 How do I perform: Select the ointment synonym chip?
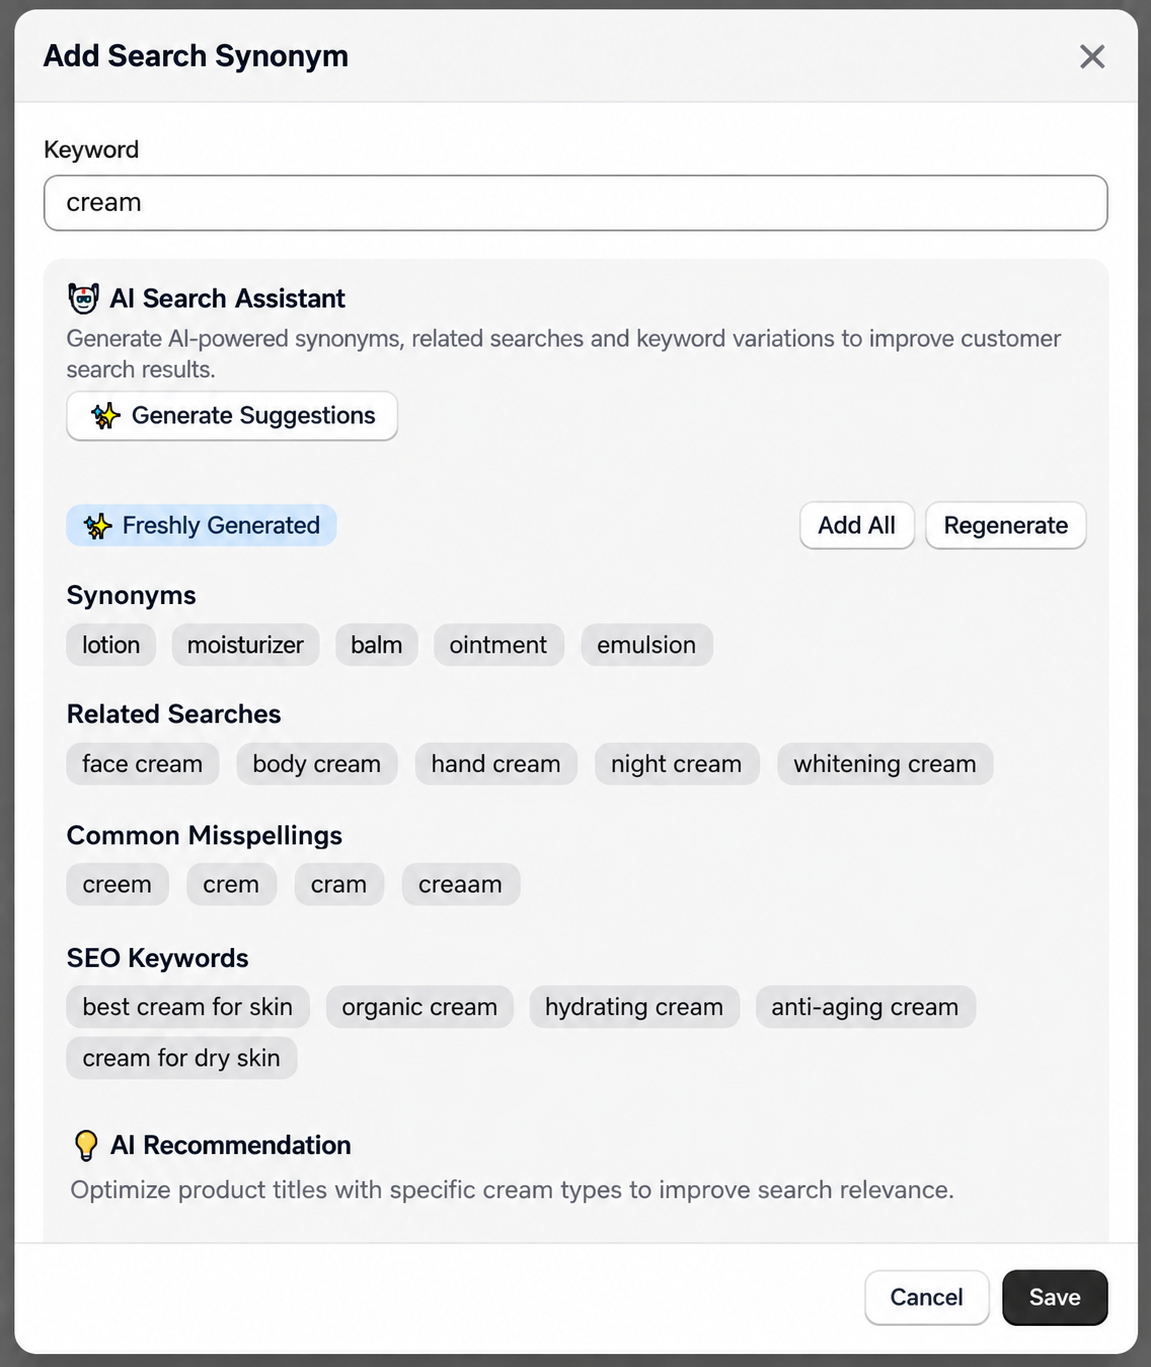pyautogui.click(x=498, y=645)
